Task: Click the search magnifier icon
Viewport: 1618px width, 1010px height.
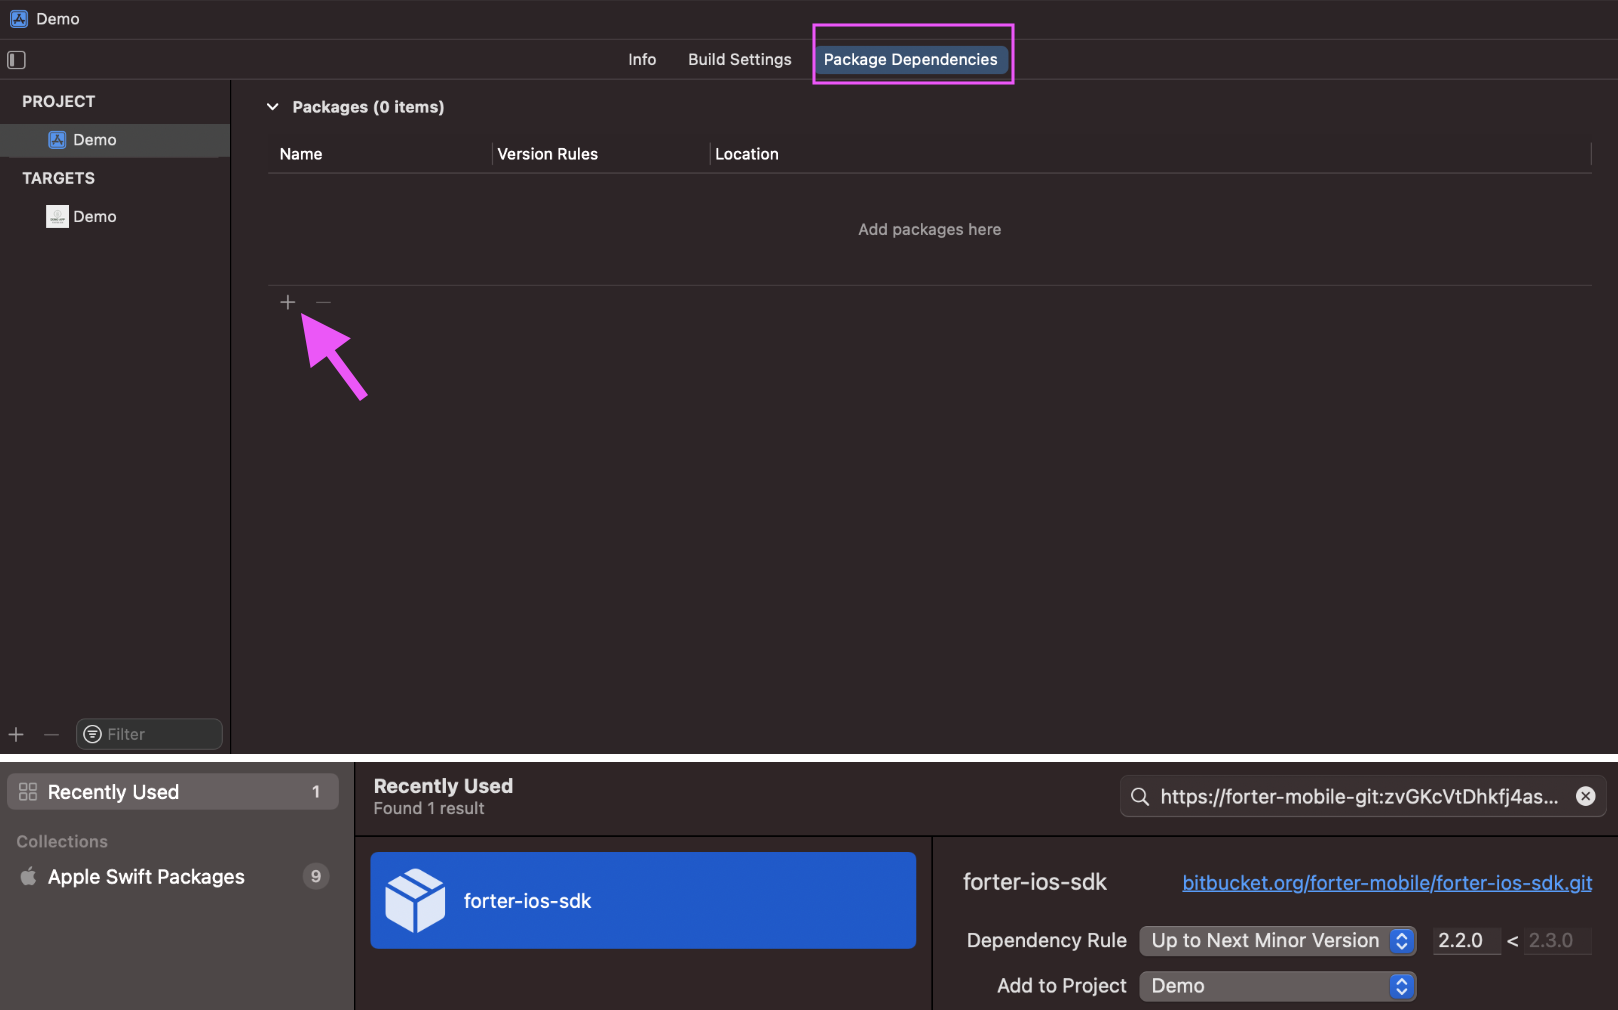Action: click(1140, 797)
